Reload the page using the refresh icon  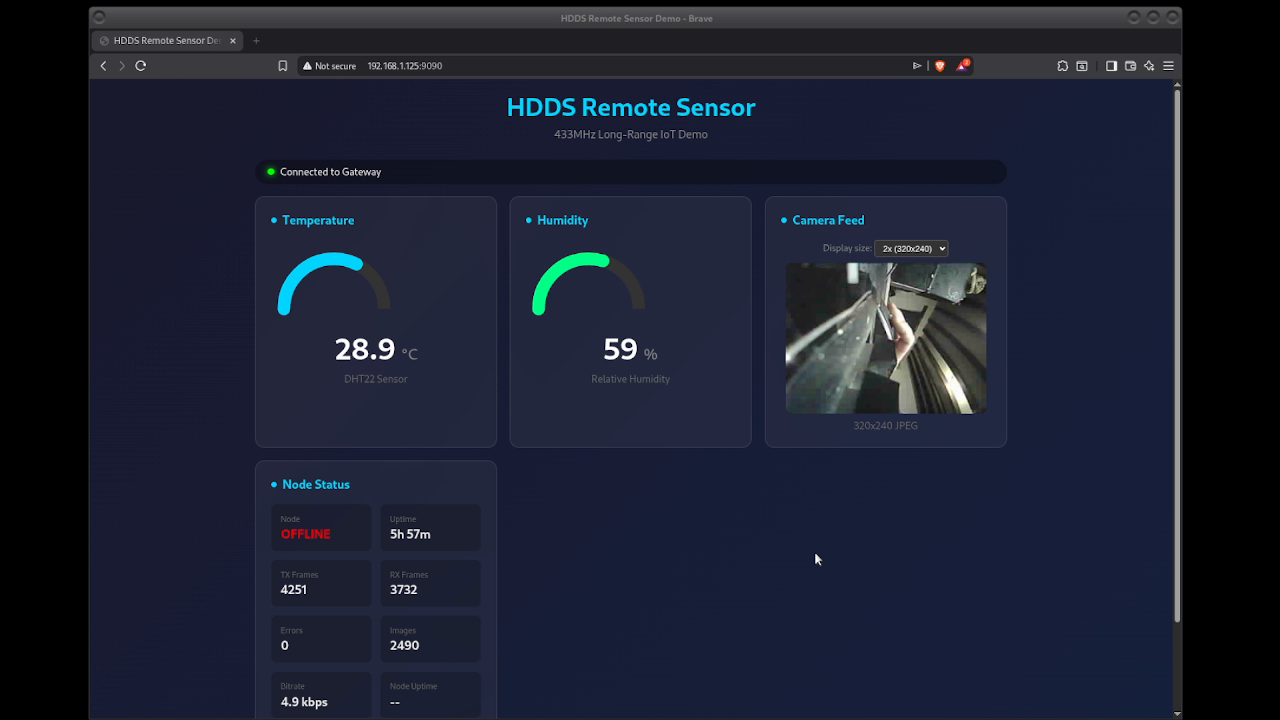pyautogui.click(x=140, y=65)
